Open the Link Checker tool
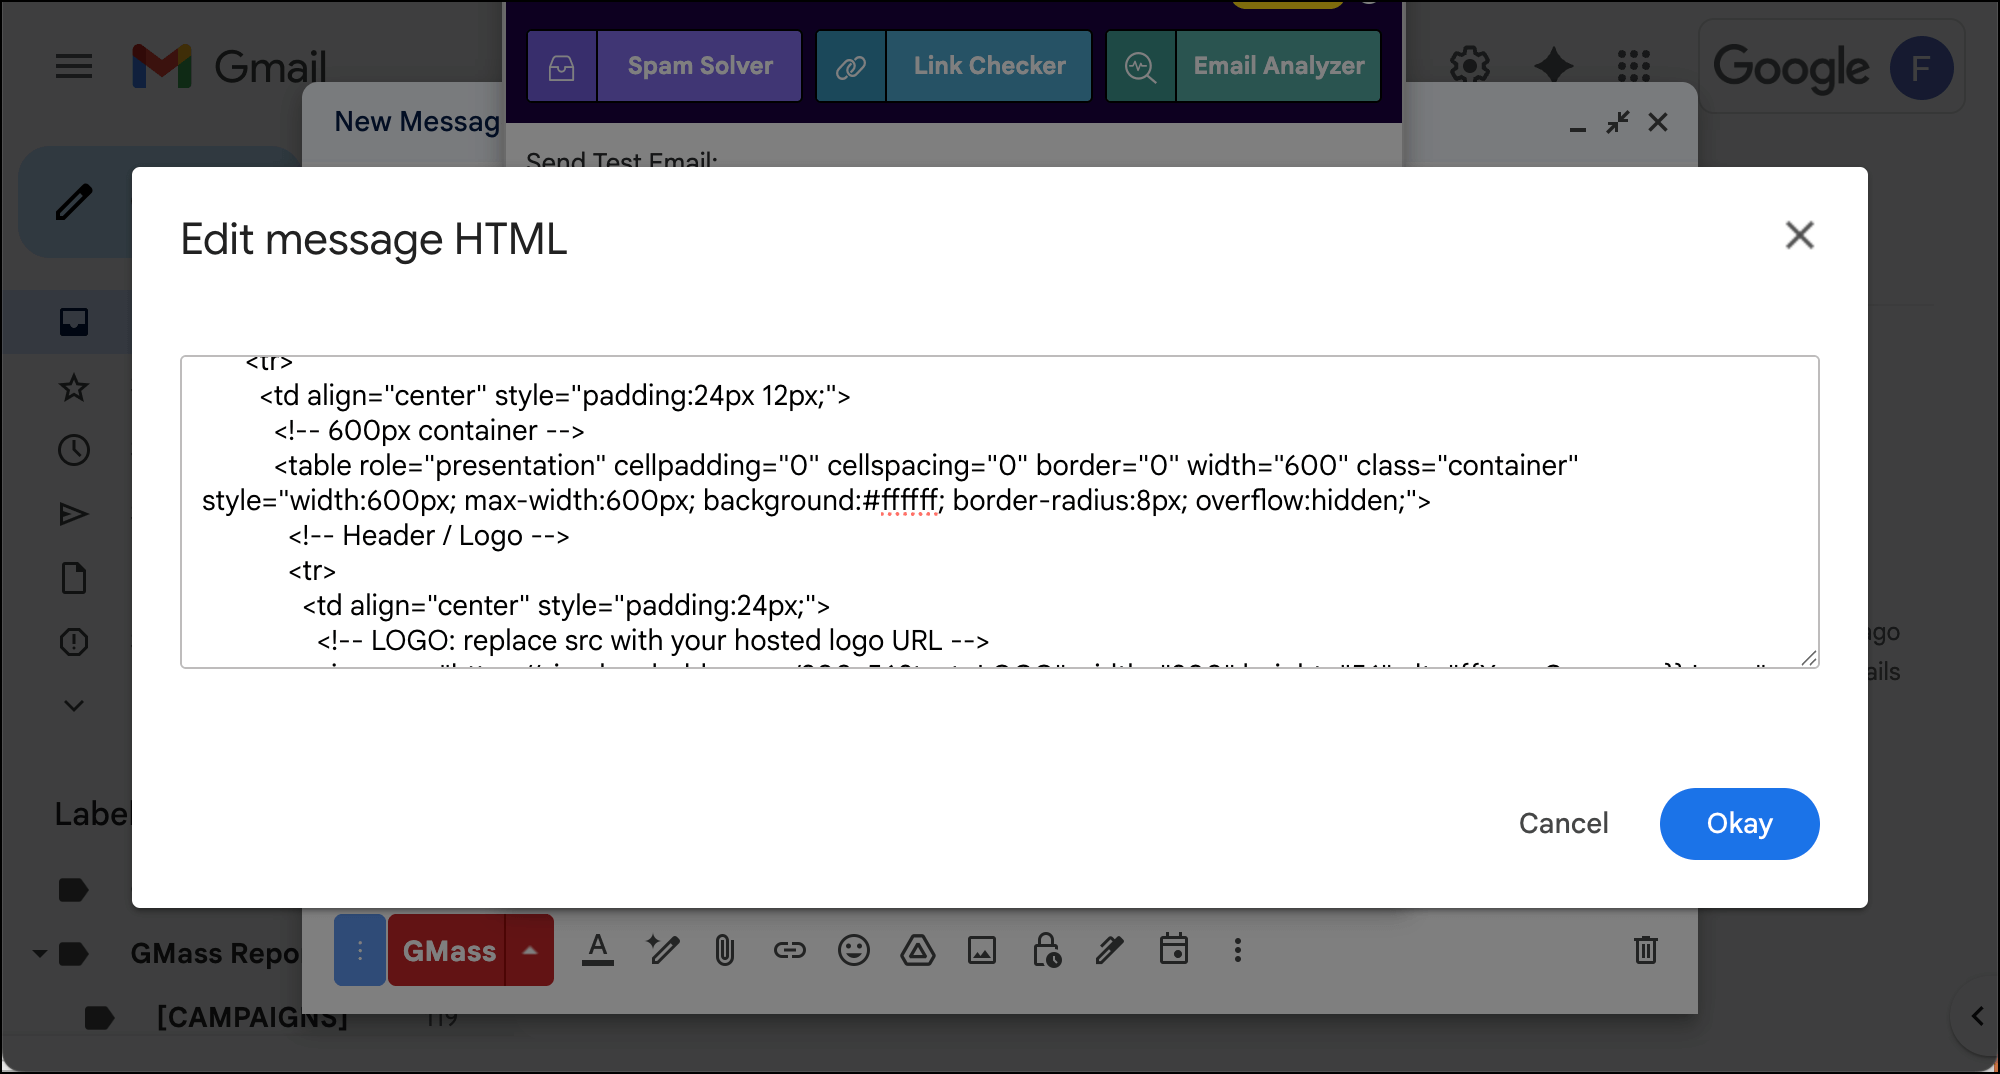This screenshot has height=1074, width=2000. pos(988,66)
